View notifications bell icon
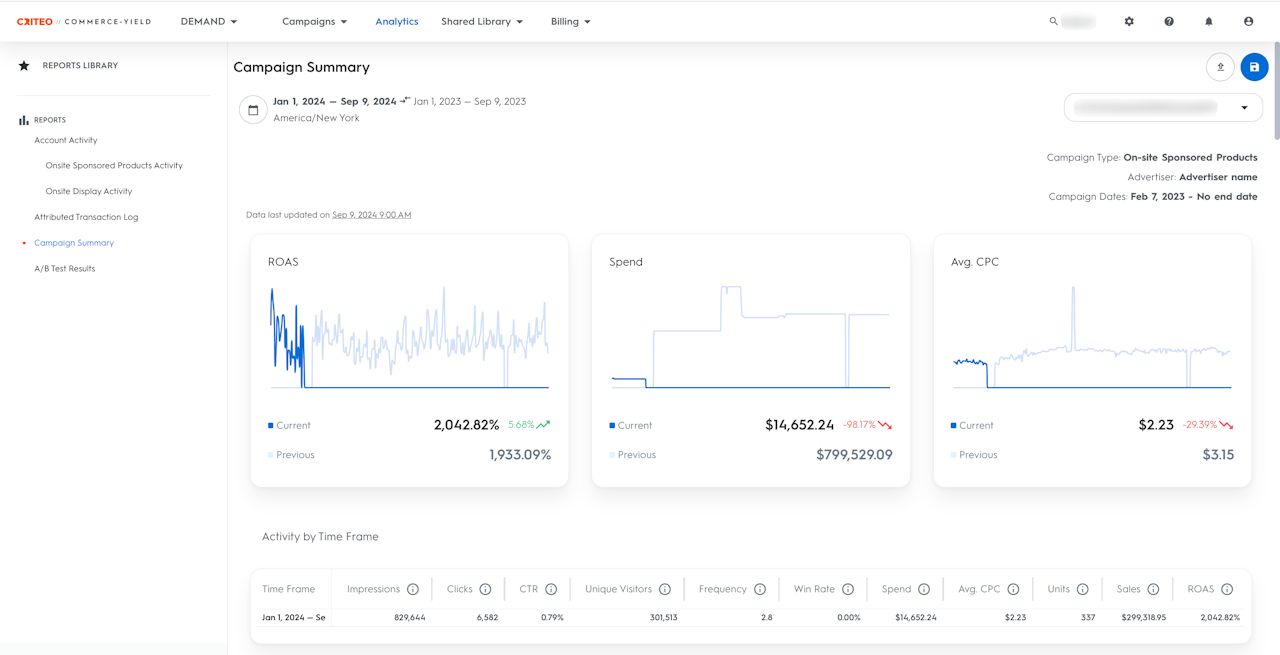 point(1208,21)
